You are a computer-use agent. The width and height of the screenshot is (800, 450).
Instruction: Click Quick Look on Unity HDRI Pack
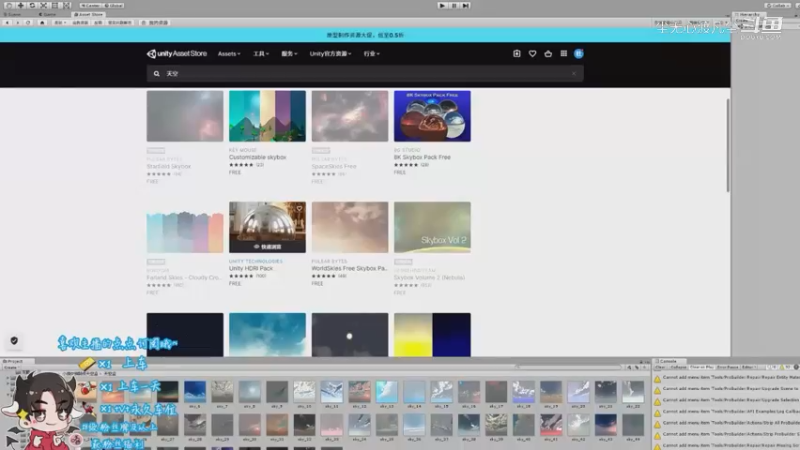point(267,247)
